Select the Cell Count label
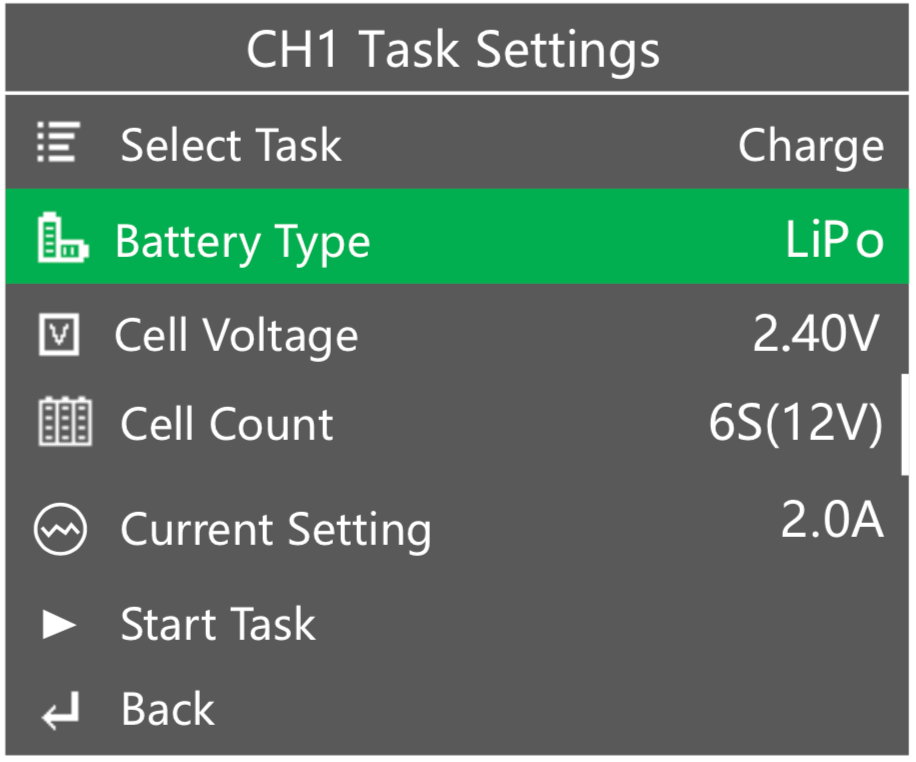This screenshot has width=916, height=762. coord(227,424)
